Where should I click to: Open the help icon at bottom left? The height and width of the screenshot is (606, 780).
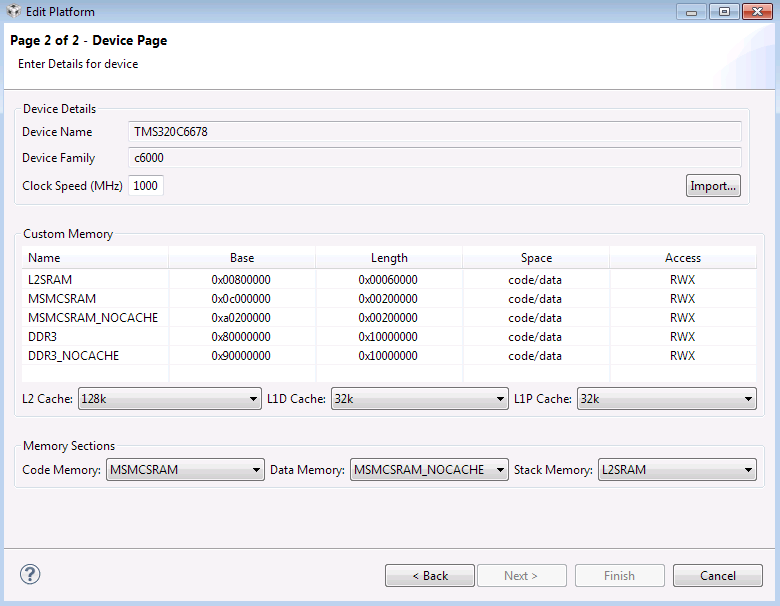[x=30, y=575]
